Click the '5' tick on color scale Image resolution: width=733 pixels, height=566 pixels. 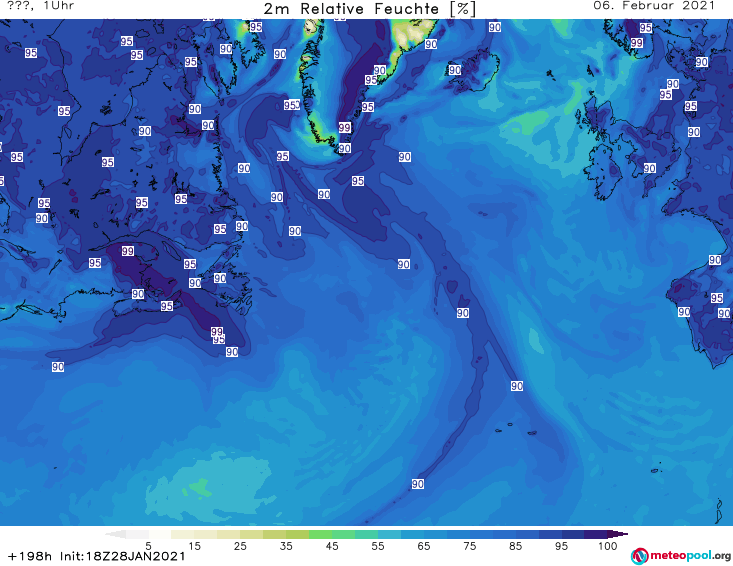tap(148, 545)
